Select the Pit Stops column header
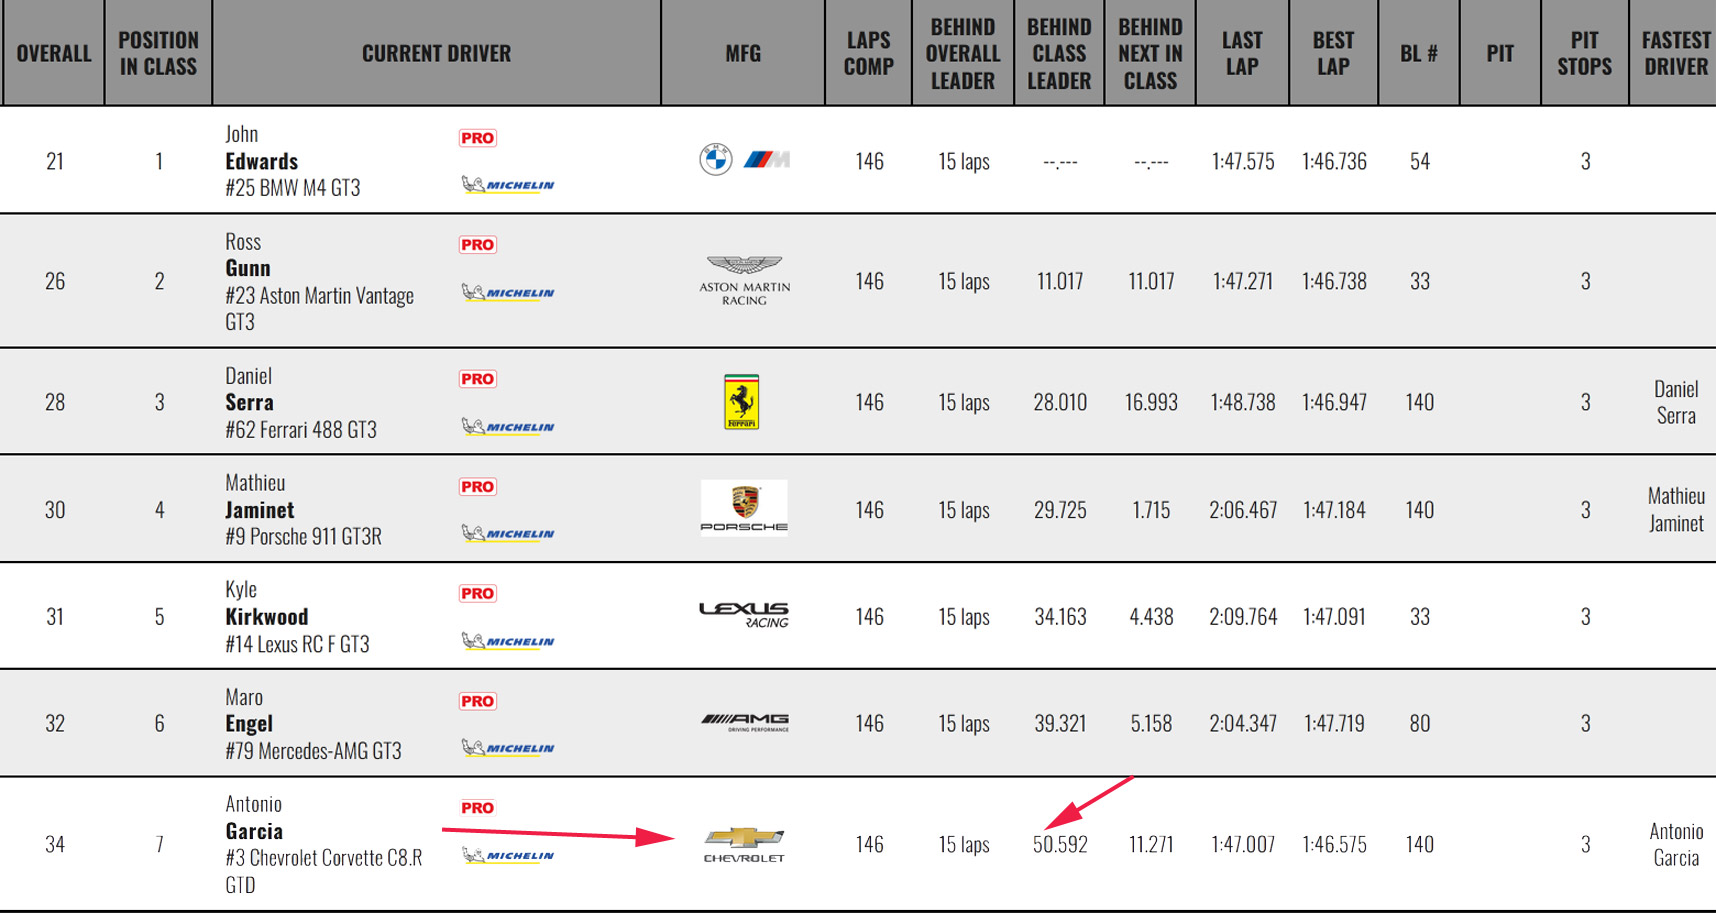The width and height of the screenshot is (1716, 913). (1584, 53)
